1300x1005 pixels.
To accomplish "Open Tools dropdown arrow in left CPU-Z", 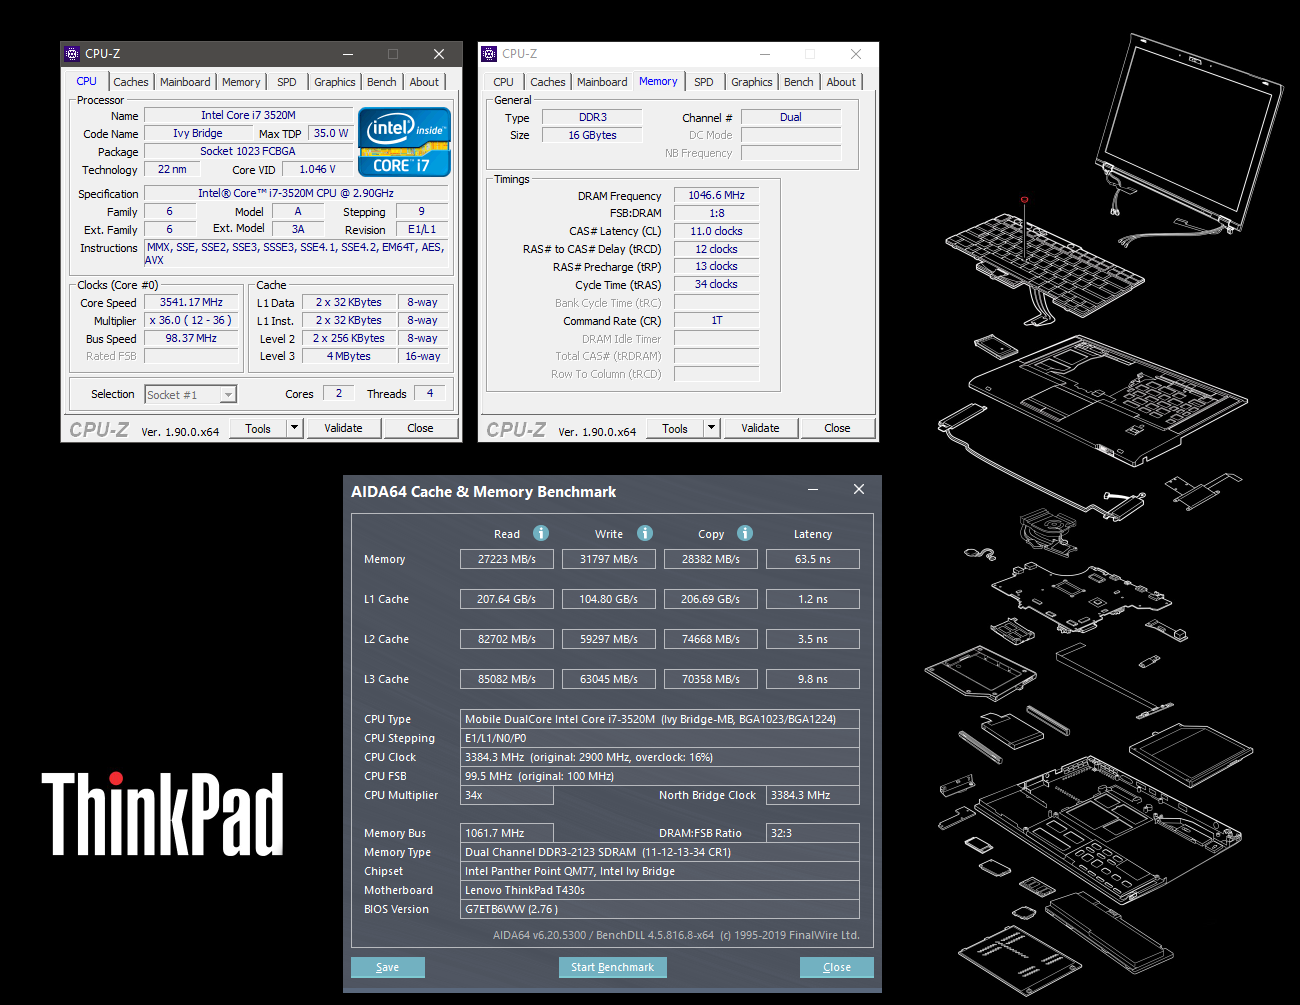I will point(295,428).
